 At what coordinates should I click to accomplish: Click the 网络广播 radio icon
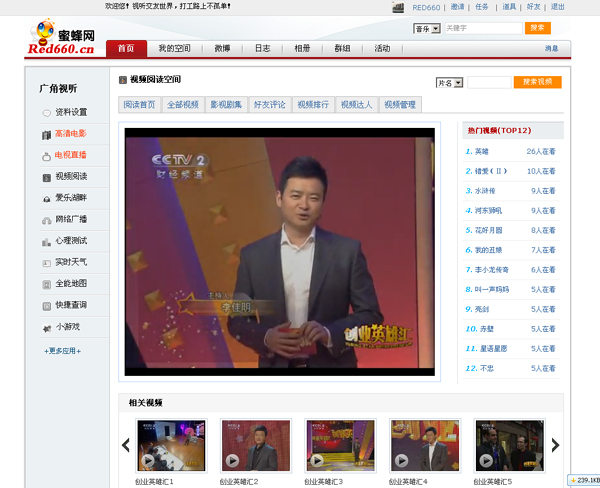(46, 220)
